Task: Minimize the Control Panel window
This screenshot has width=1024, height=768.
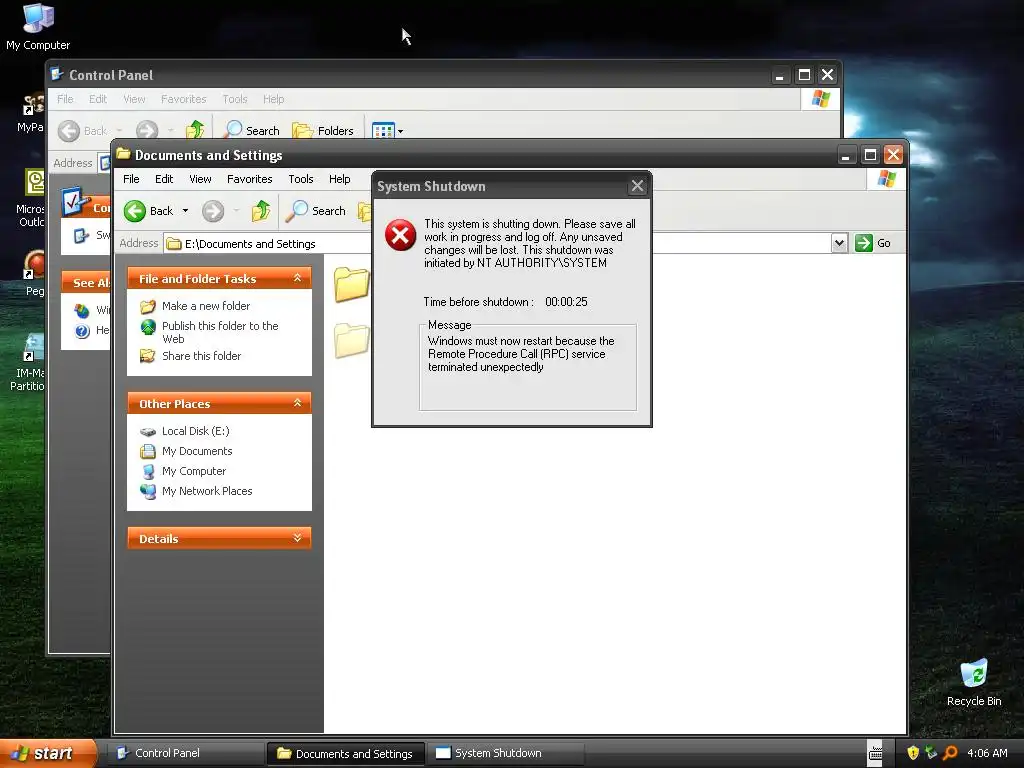Action: [x=779, y=75]
